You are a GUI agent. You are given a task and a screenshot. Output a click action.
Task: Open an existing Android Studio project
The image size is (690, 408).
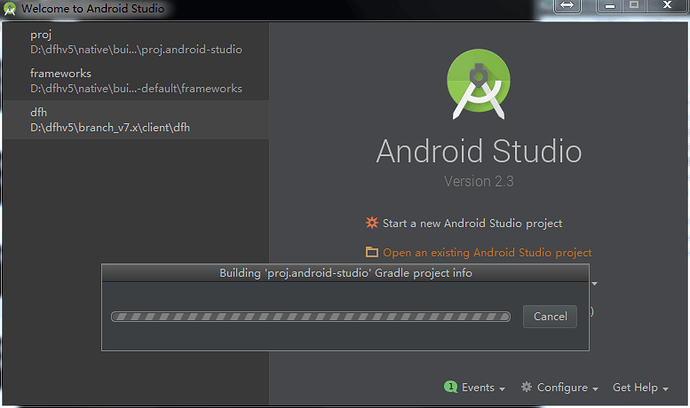pos(487,253)
